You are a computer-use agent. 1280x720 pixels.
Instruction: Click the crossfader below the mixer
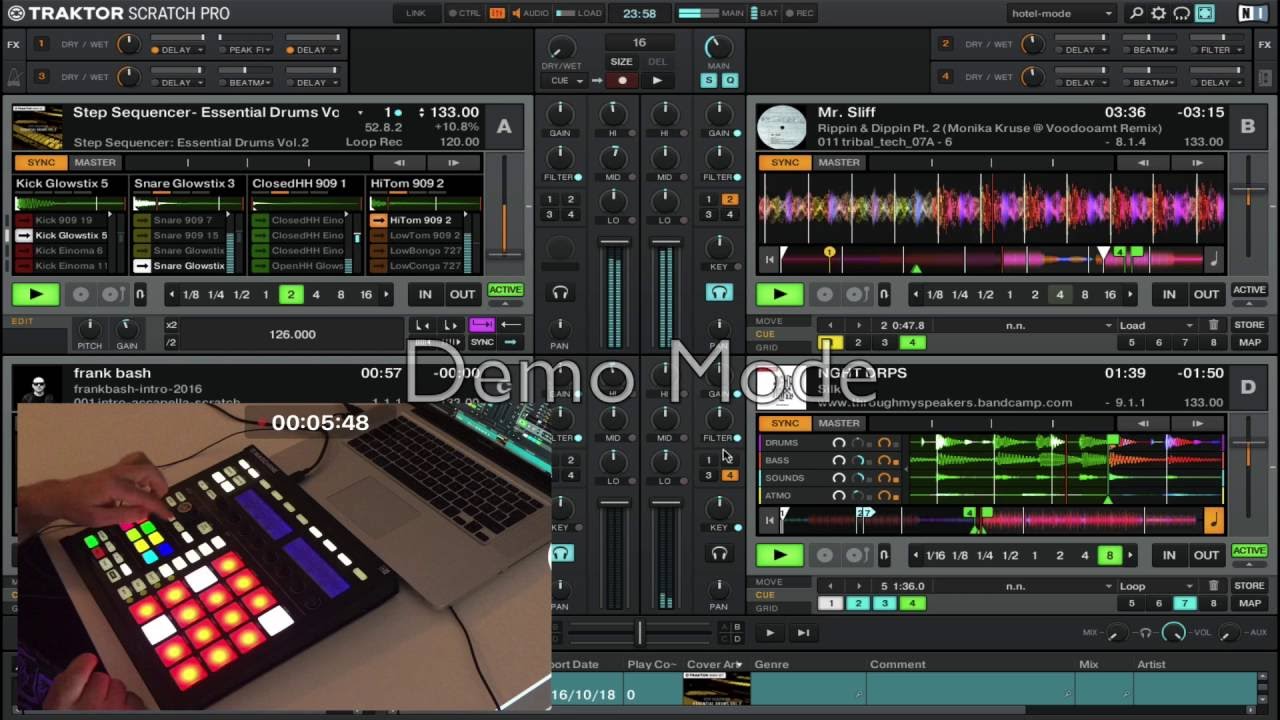pos(640,632)
